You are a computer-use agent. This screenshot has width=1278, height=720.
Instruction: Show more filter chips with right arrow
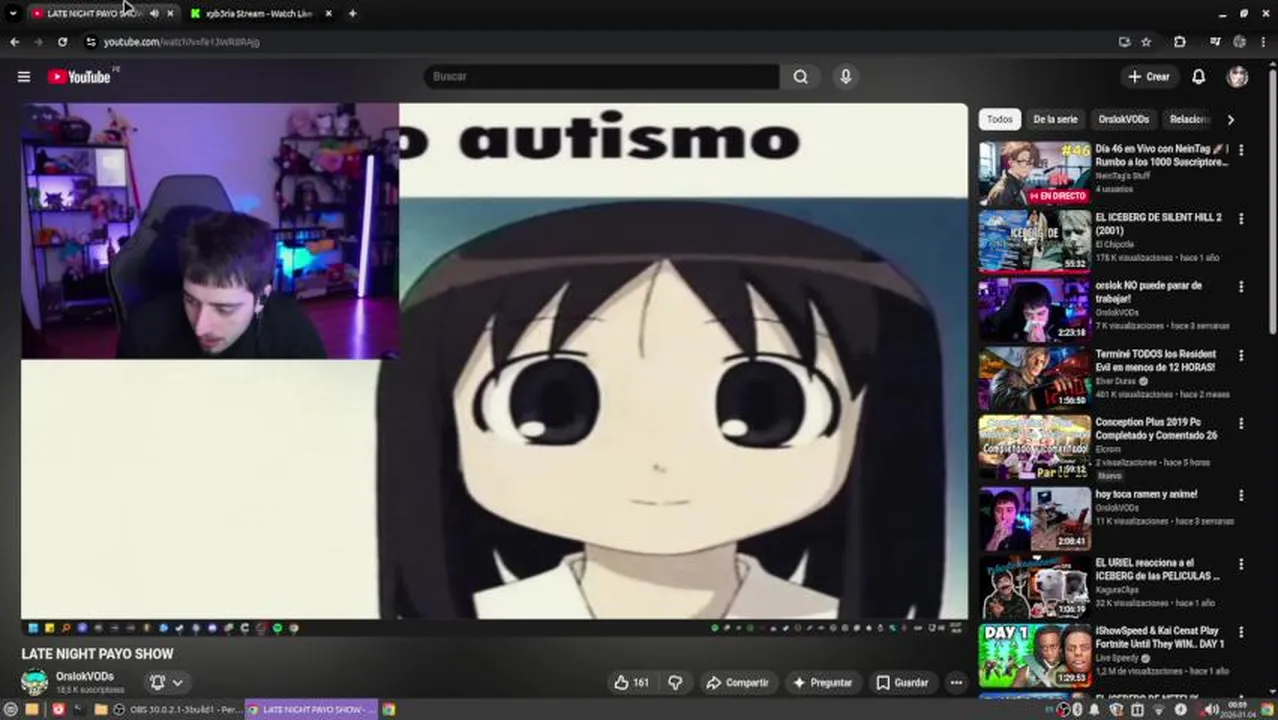point(1230,119)
